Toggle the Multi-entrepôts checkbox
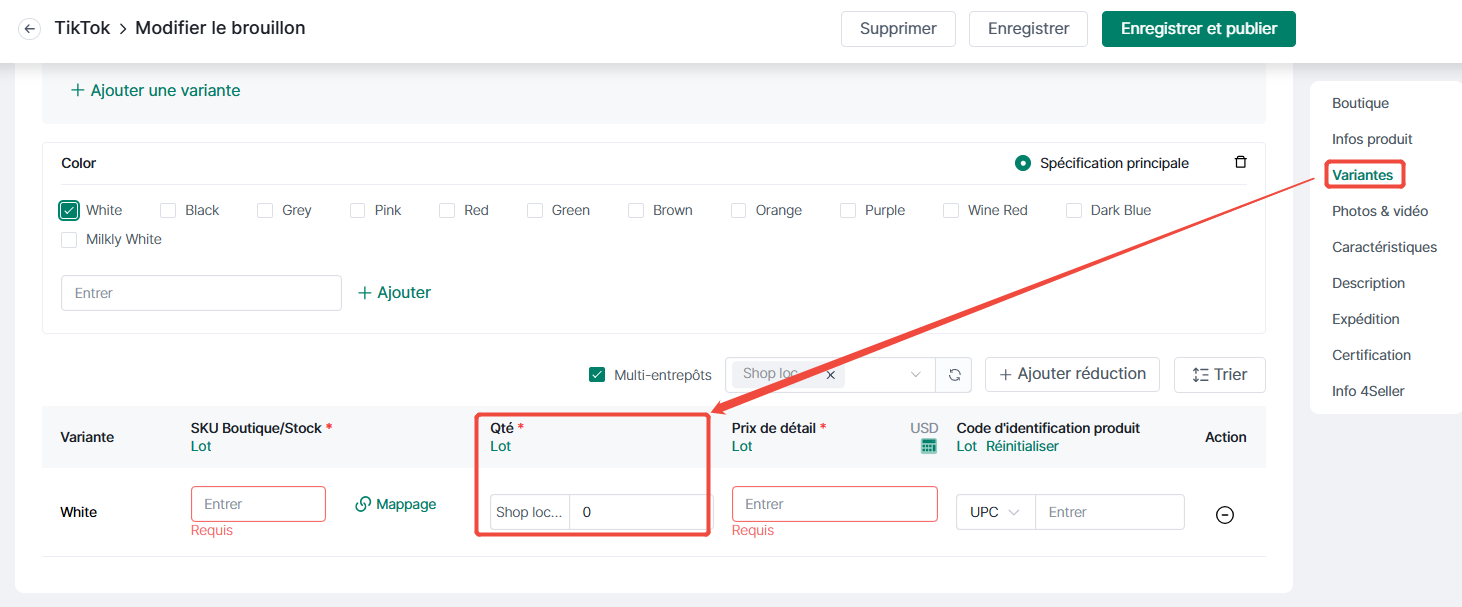This screenshot has width=1462, height=607. (597, 374)
